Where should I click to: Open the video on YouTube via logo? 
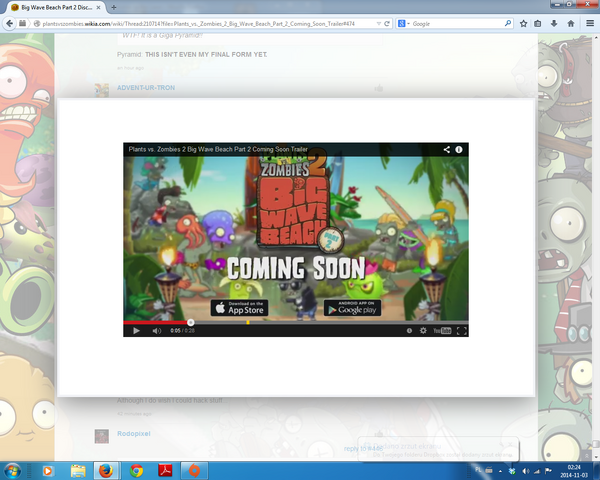pyautogui.click(x=442, y=331)
